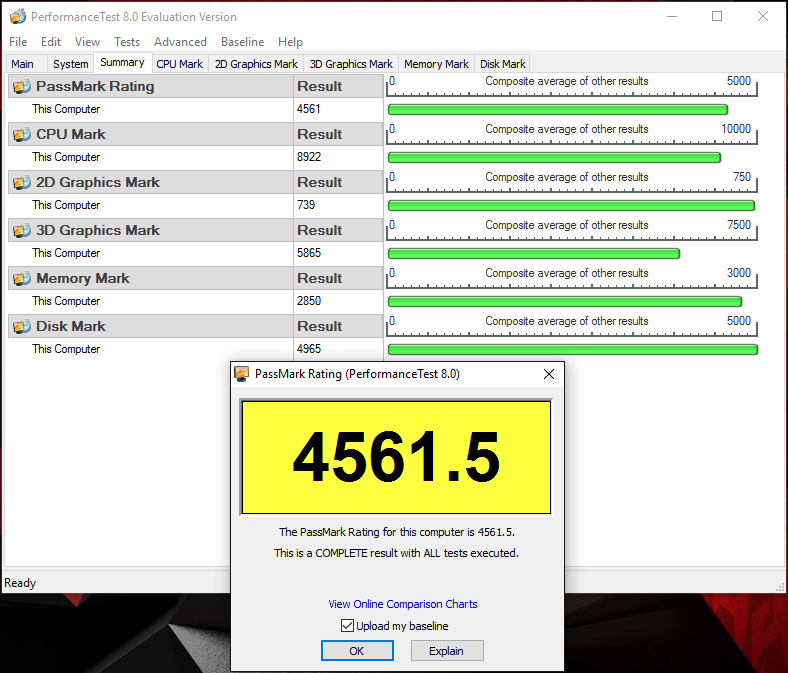Click the 3D Graphics result value 5865

coord(309,253)
